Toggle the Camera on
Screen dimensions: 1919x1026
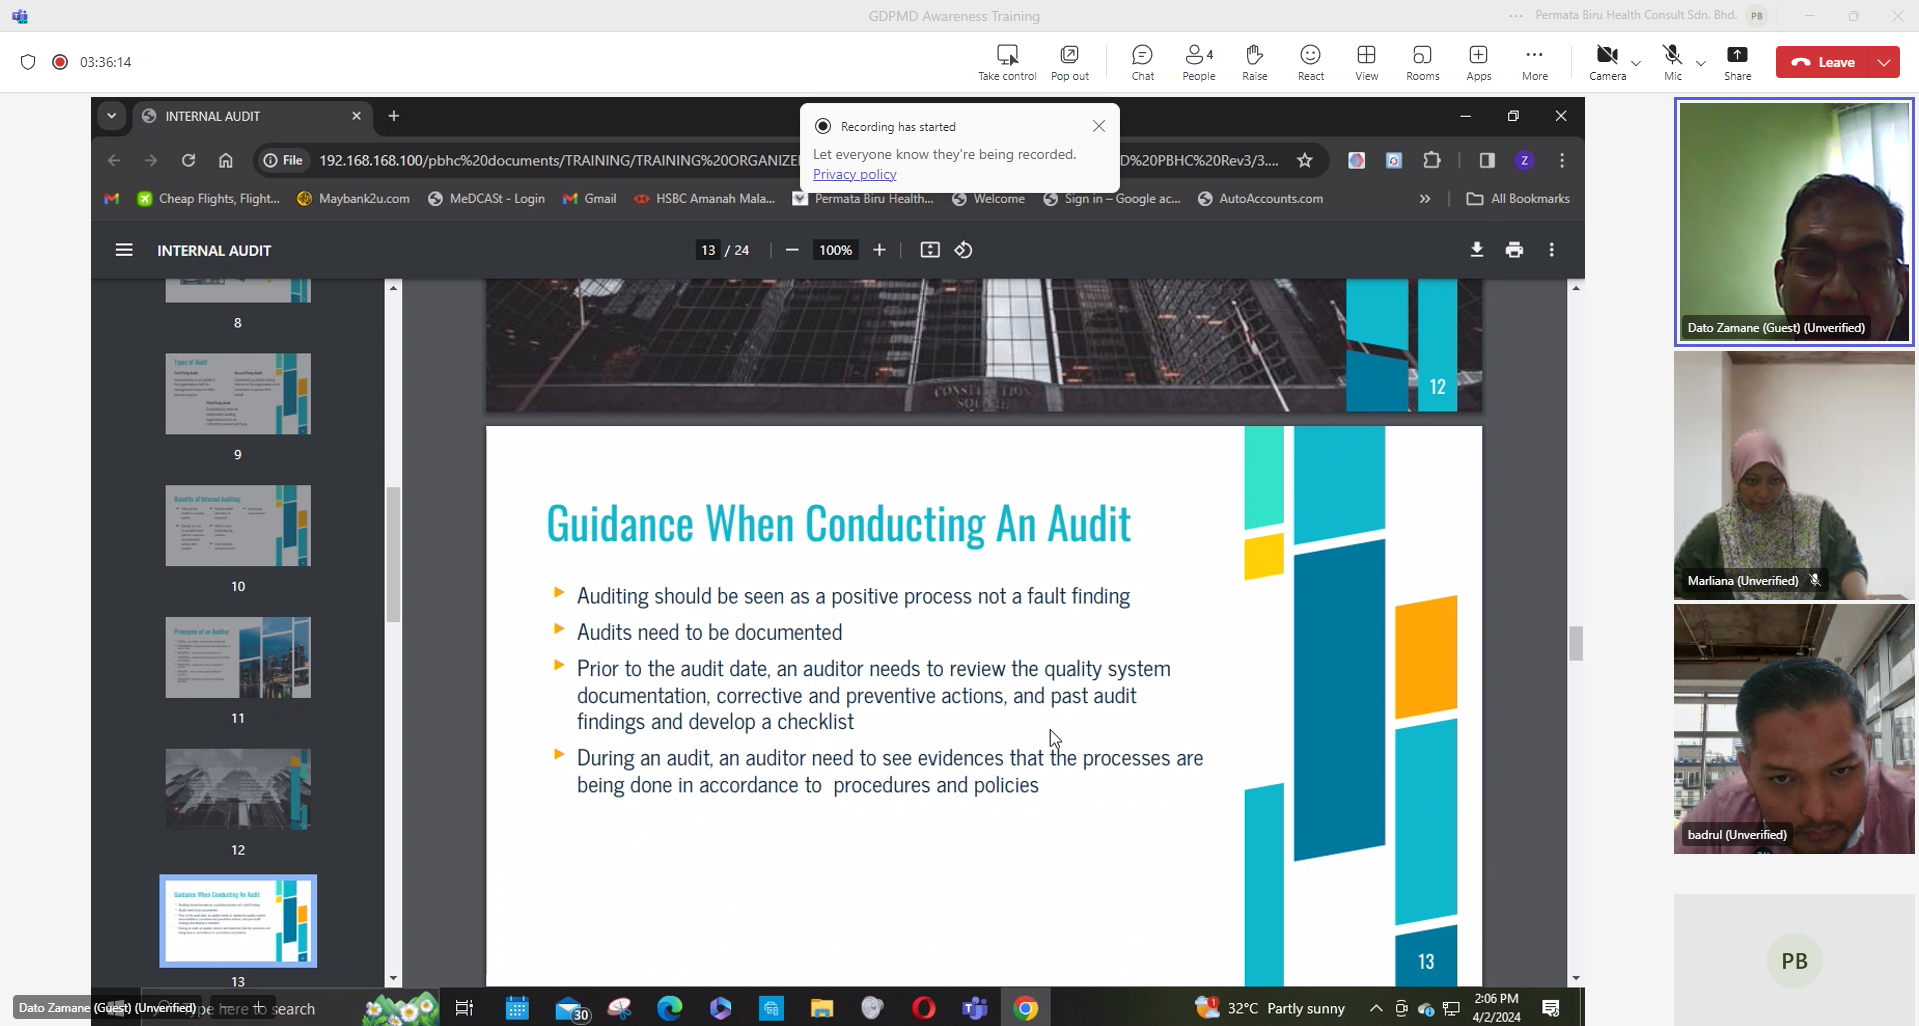coord(1606,62)
